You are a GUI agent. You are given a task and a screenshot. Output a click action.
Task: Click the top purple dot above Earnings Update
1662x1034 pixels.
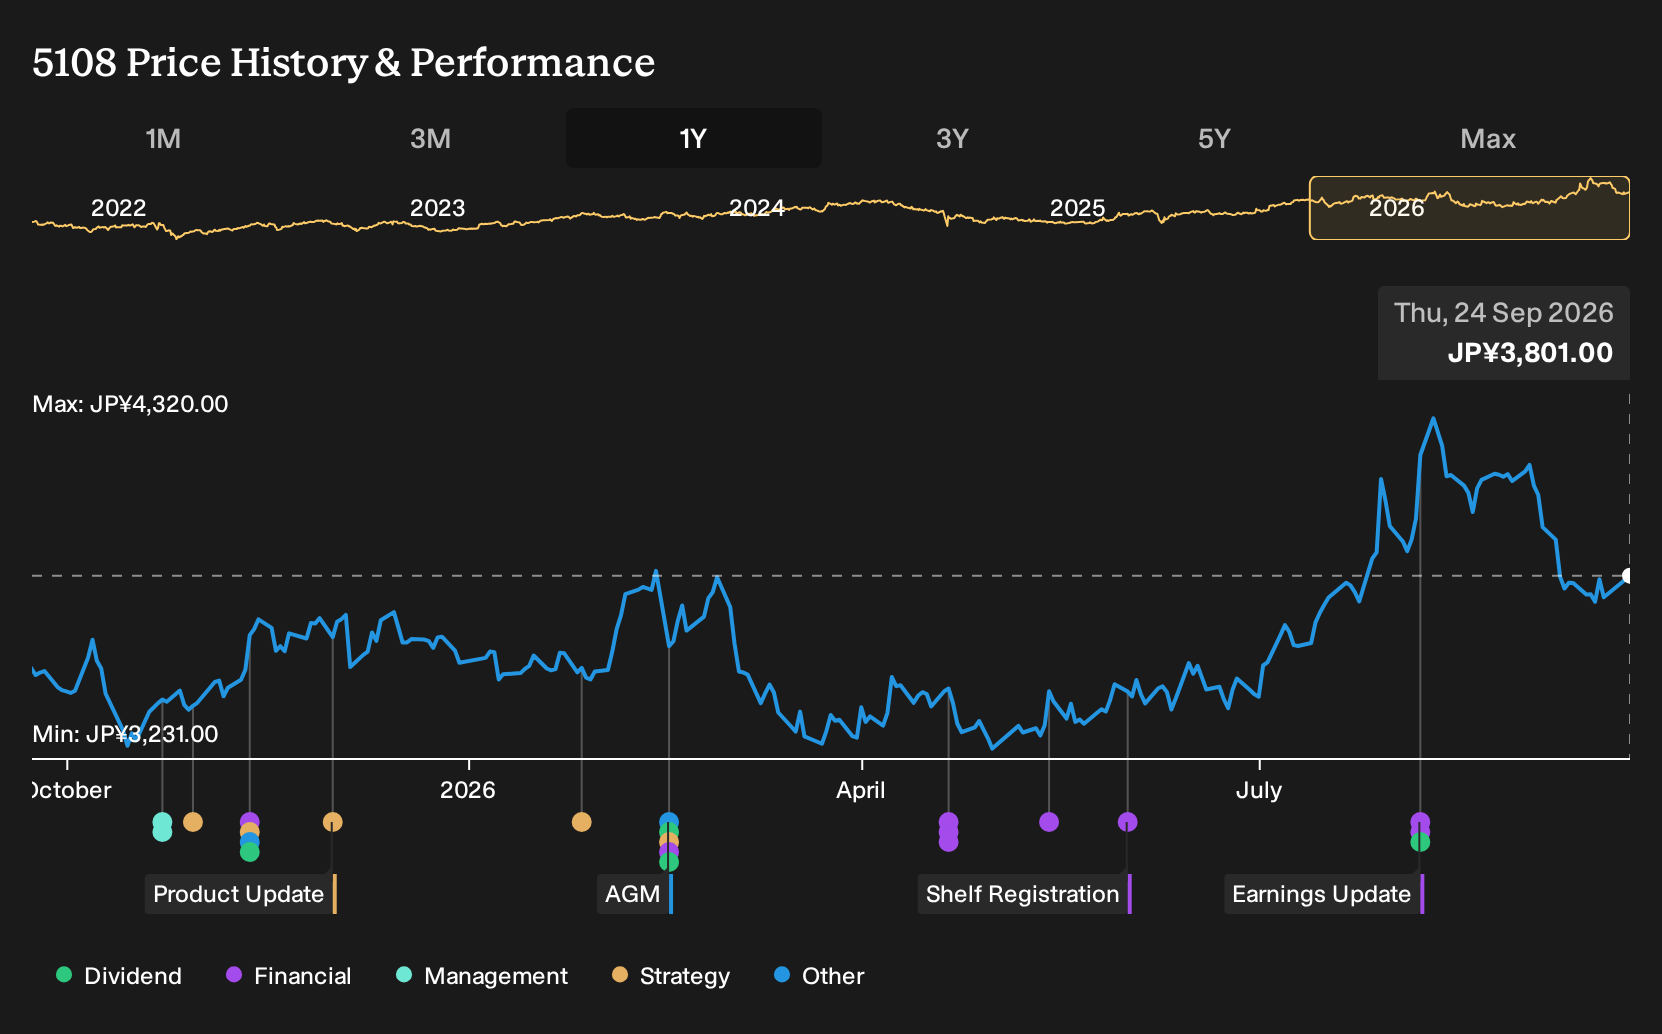(x=1420, y=821)
